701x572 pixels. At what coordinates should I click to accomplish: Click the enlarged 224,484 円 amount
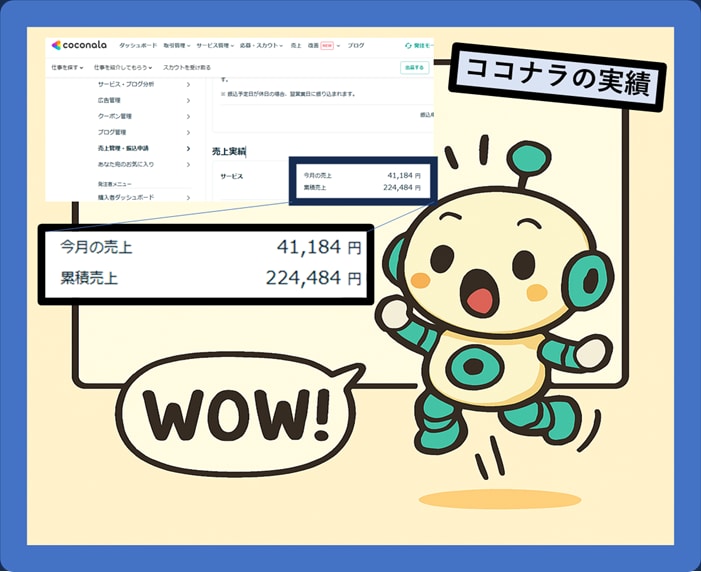pos(313,278)
